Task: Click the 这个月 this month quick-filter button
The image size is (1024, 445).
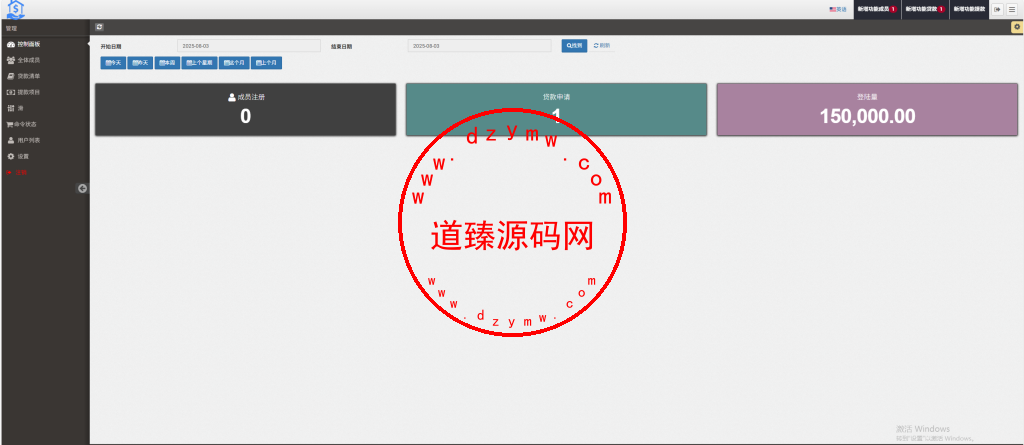Action: [x=234, y=63]
